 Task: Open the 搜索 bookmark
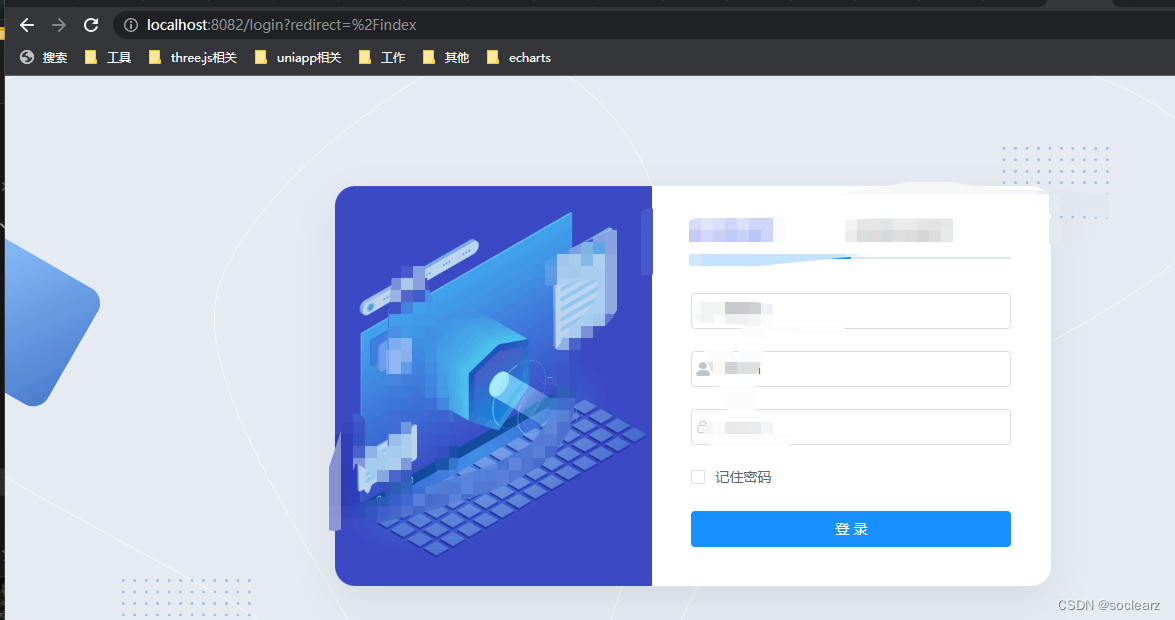pos(43,58)
